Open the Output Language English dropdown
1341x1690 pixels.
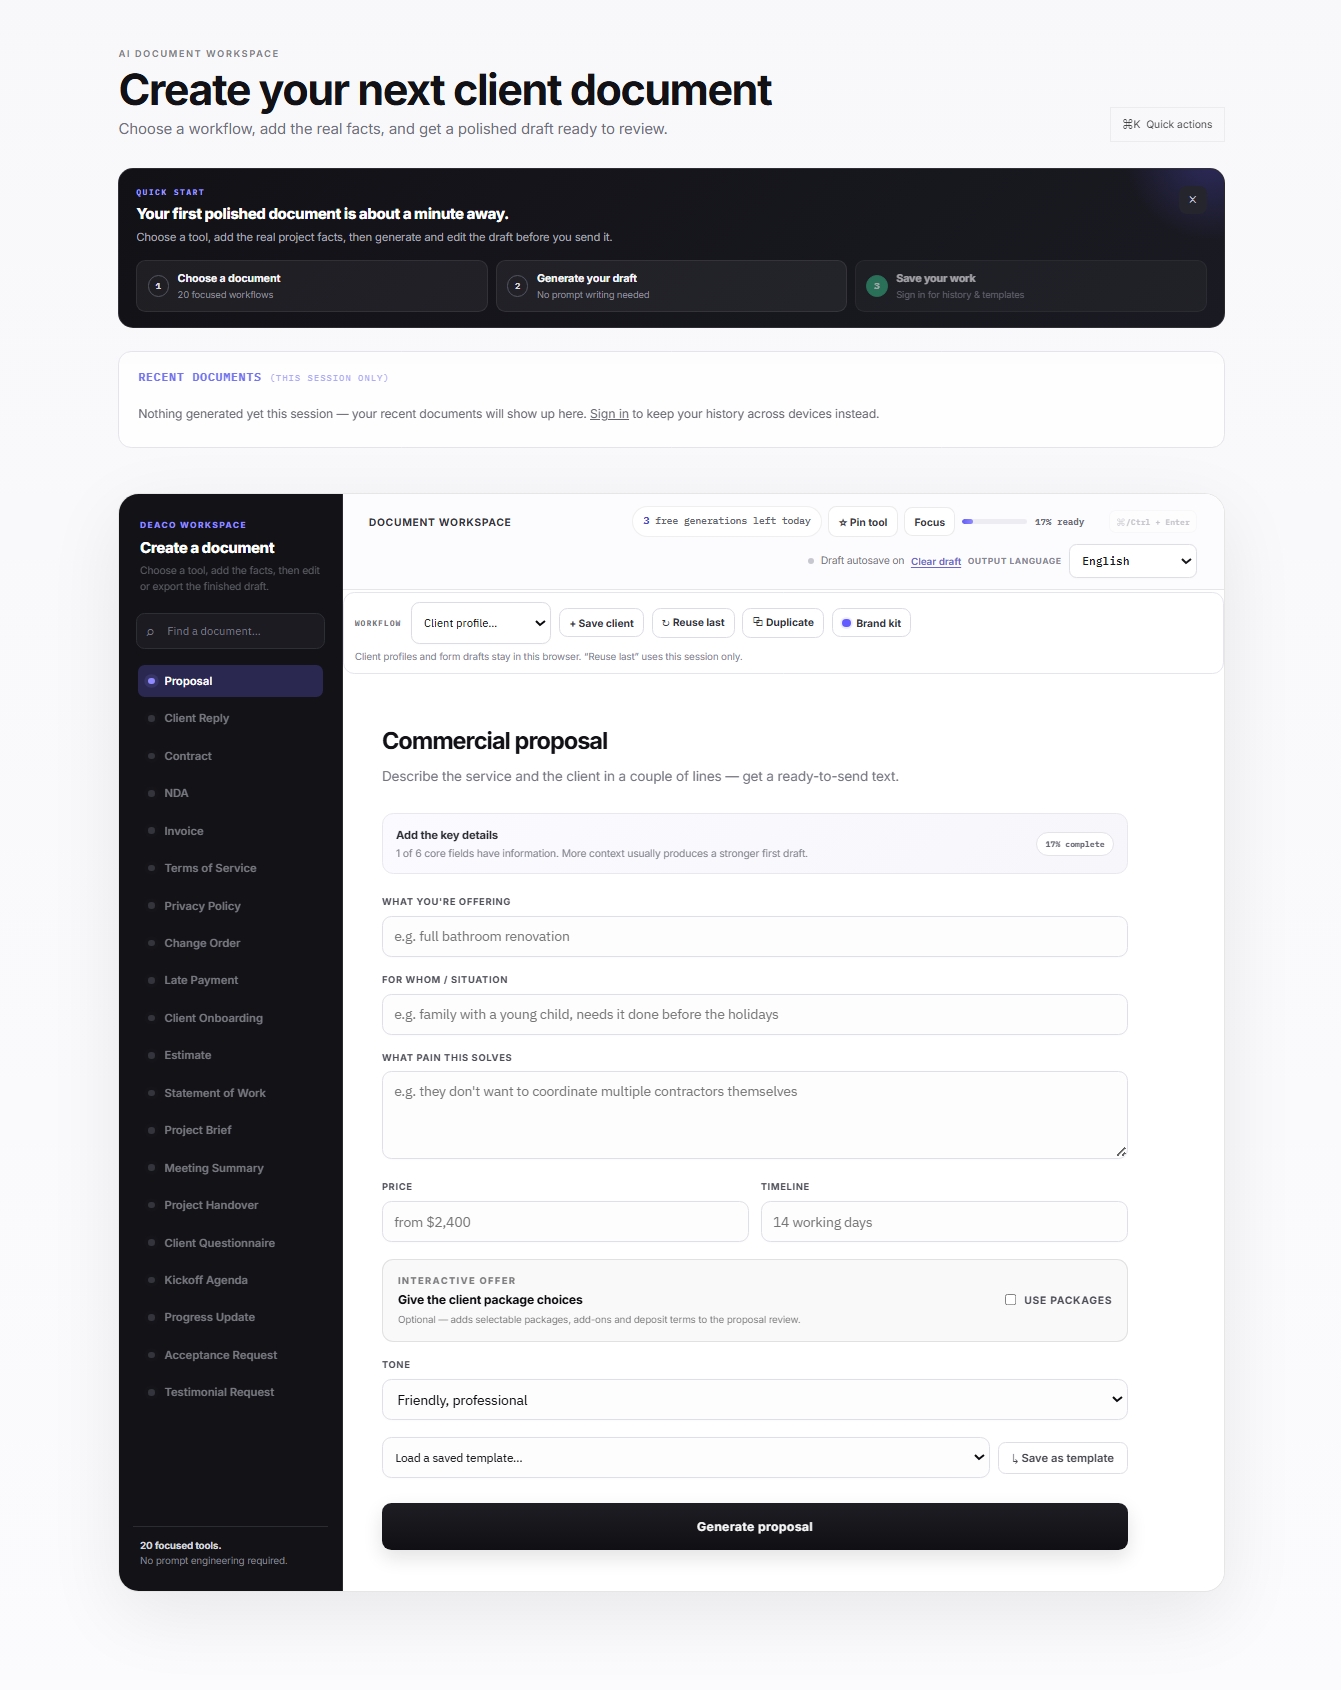pos(1133,561)
